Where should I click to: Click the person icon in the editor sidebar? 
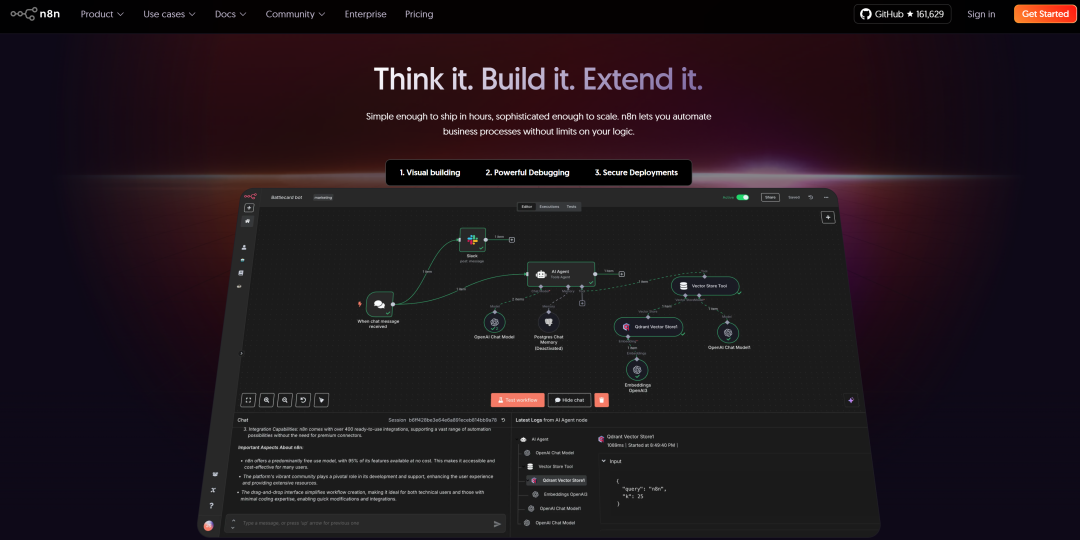[243, 247]
